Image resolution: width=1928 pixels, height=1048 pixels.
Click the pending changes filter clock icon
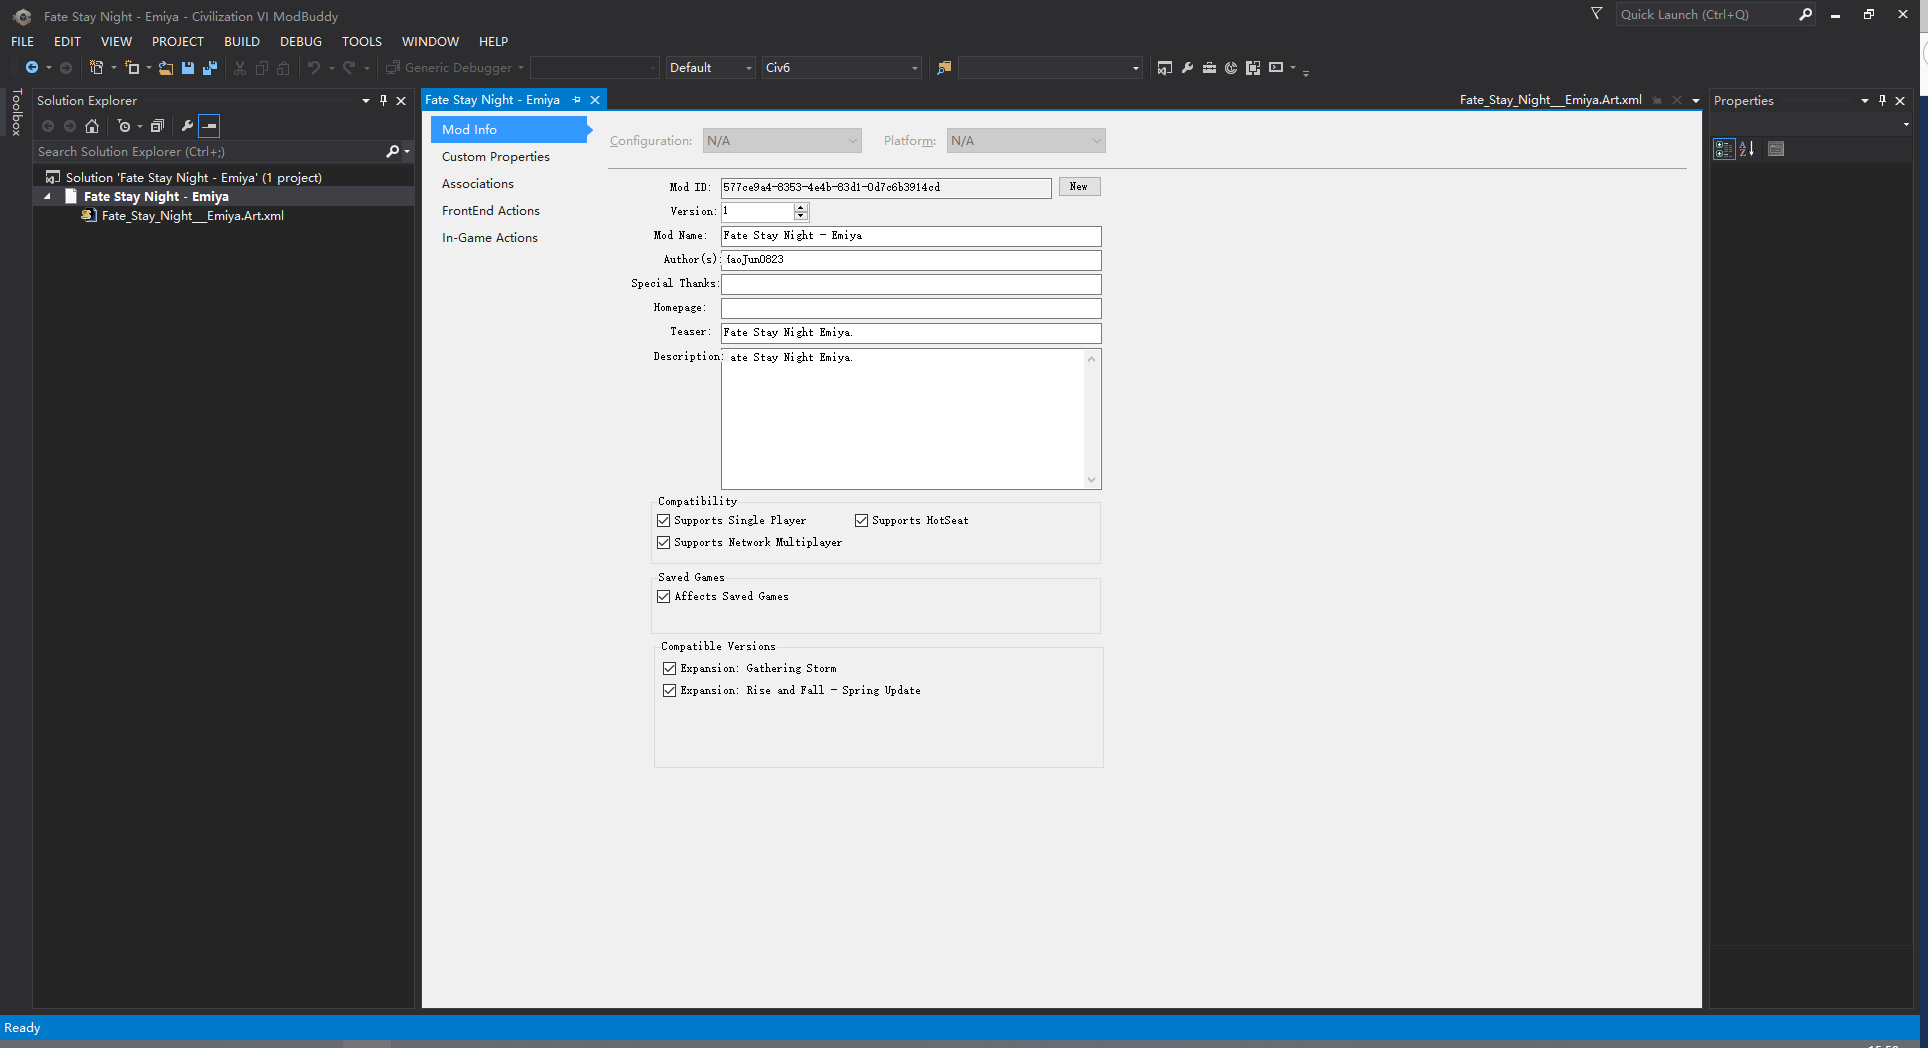124,126
